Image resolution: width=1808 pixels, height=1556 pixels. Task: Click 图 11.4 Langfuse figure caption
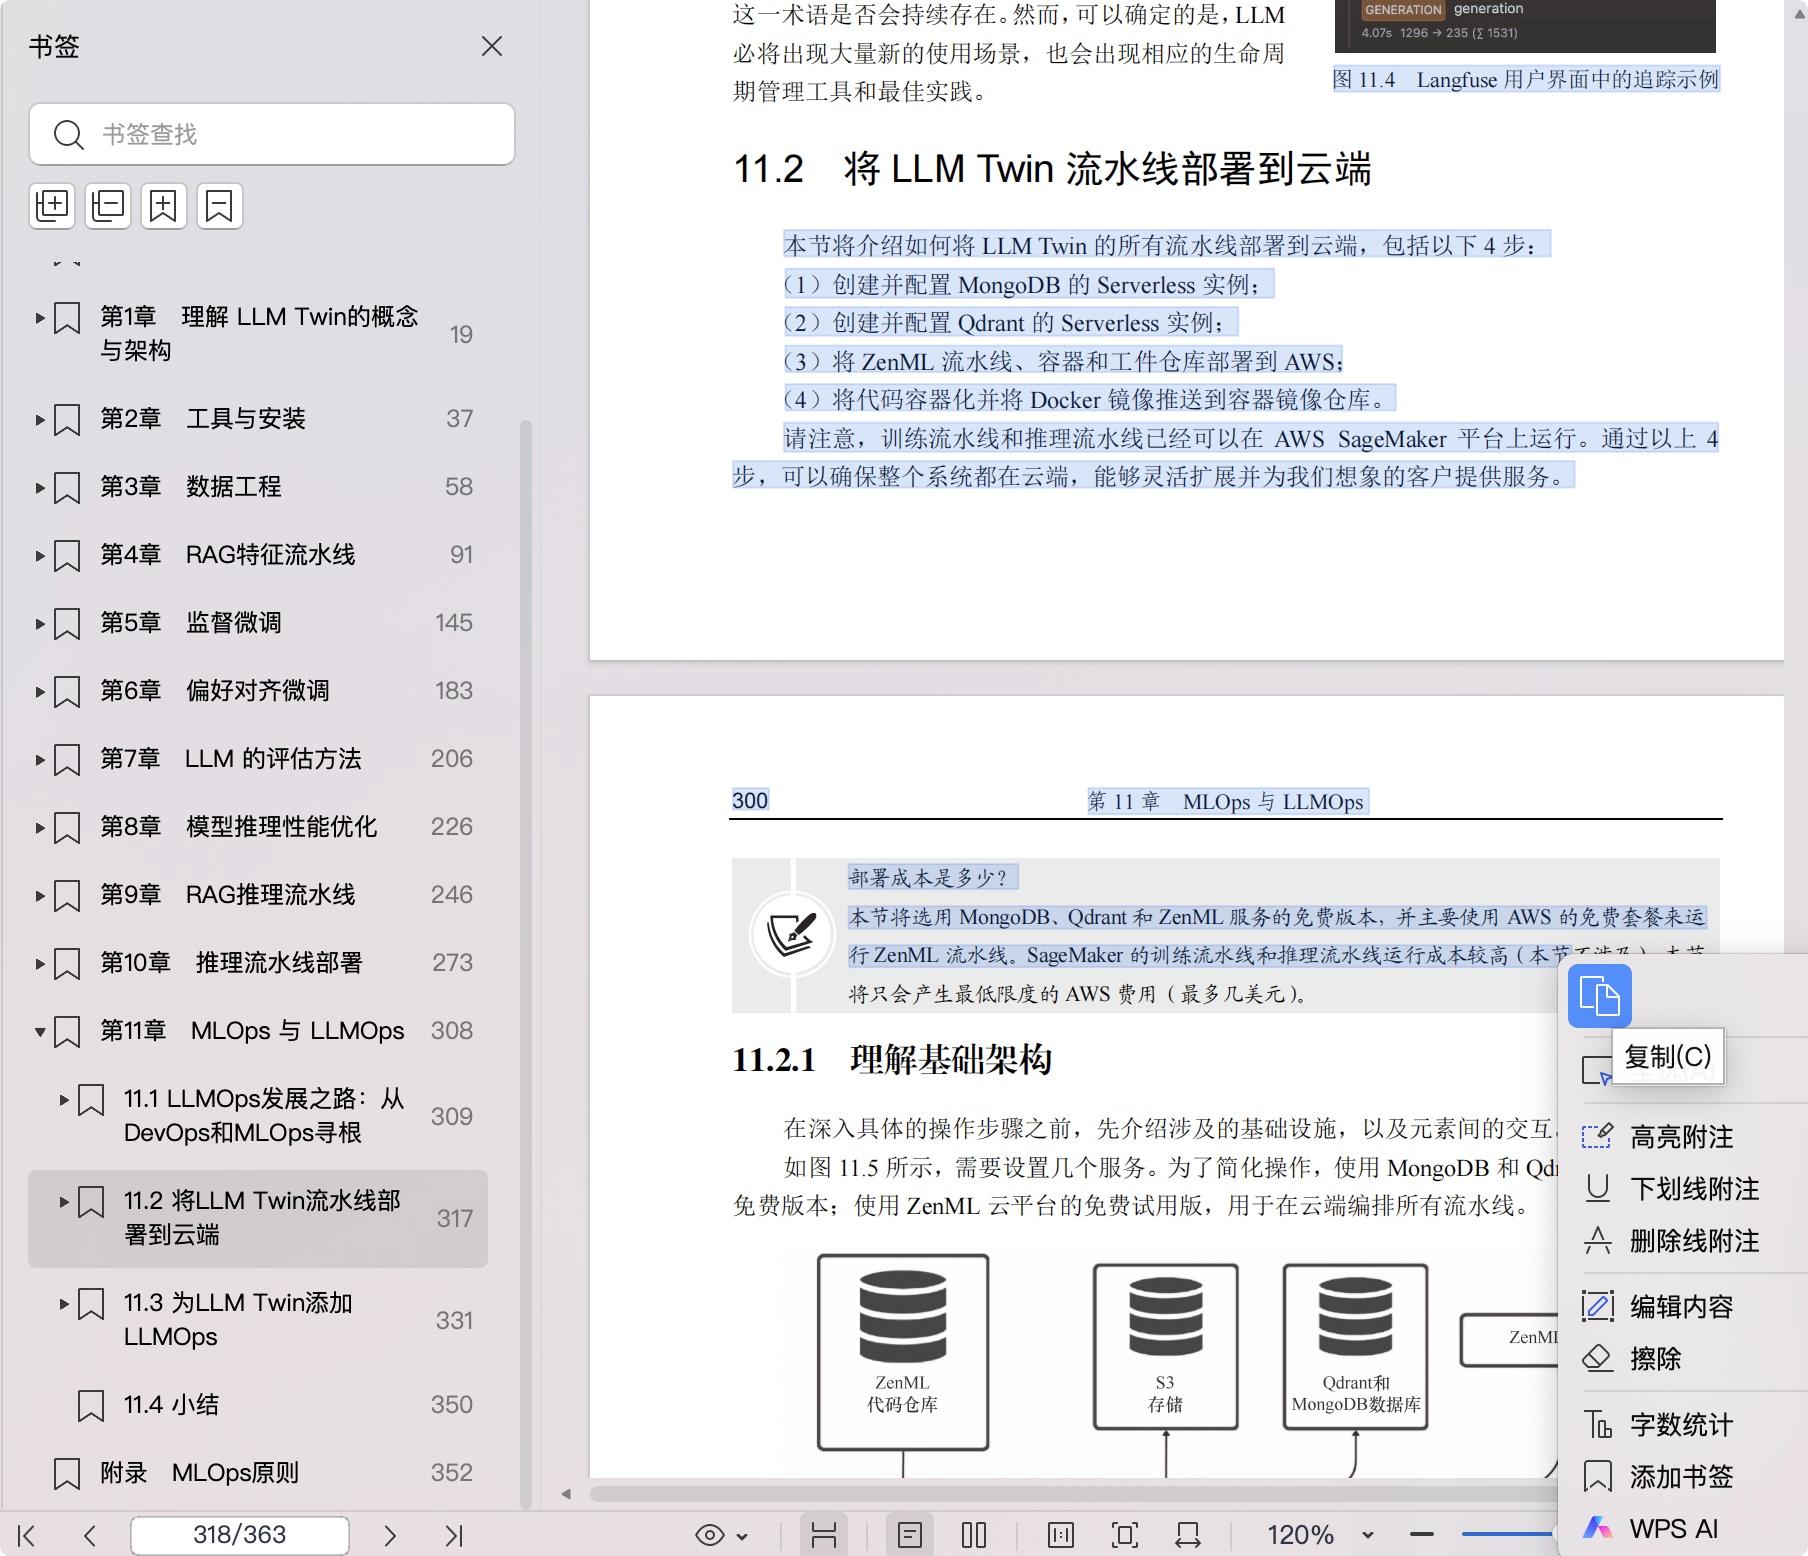[x=1526, y=79]
